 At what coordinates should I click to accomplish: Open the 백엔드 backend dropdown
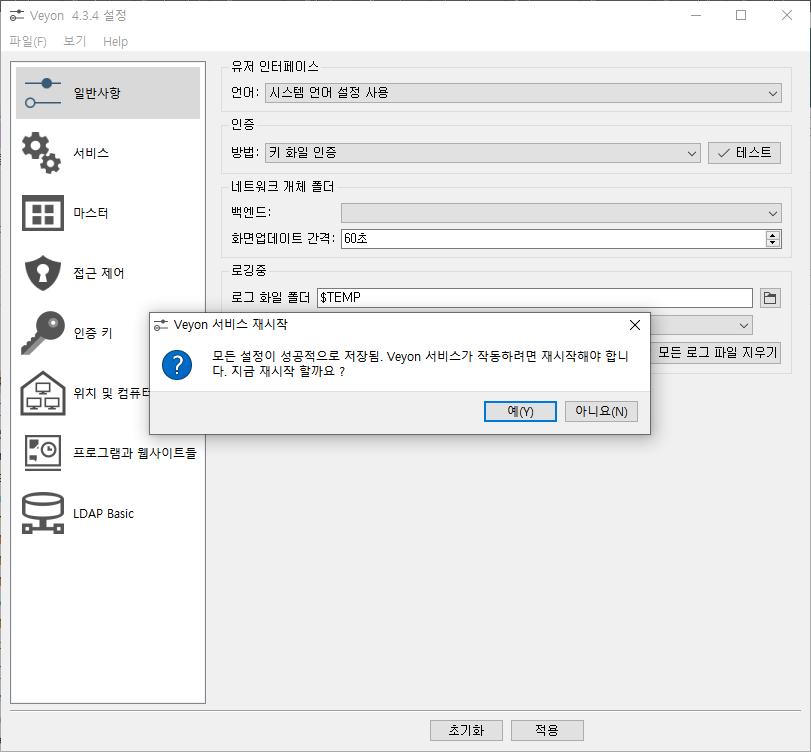pos(561,213)
